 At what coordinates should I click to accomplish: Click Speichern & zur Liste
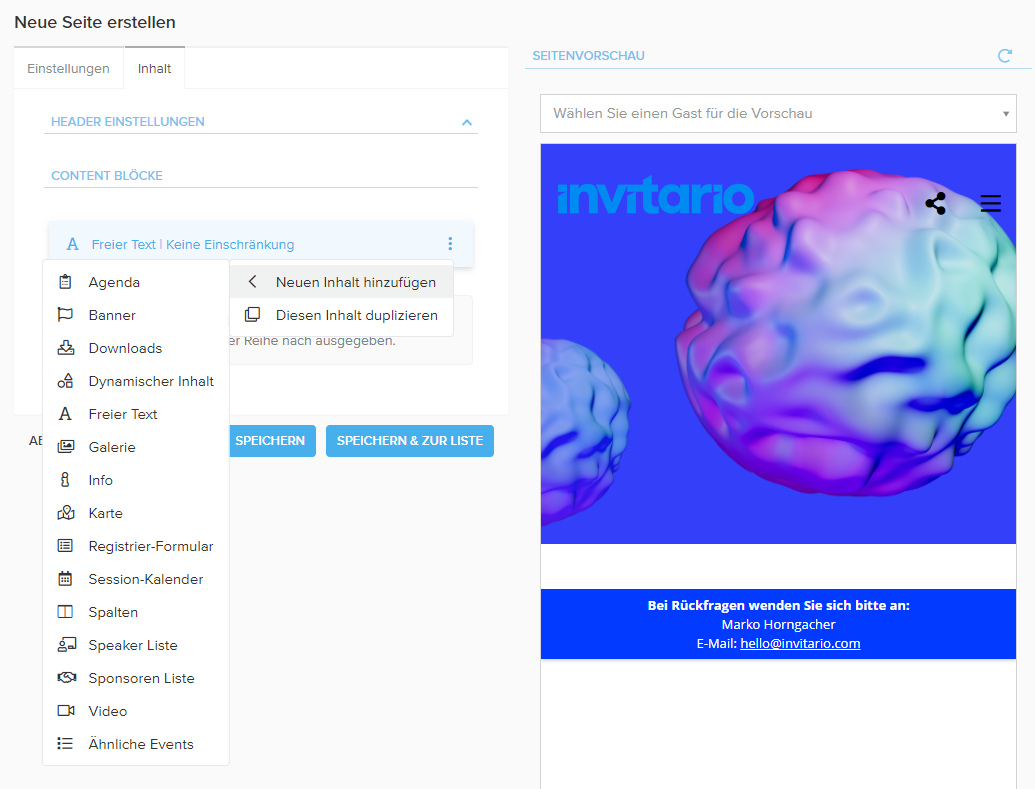click(x=409, y=441)
